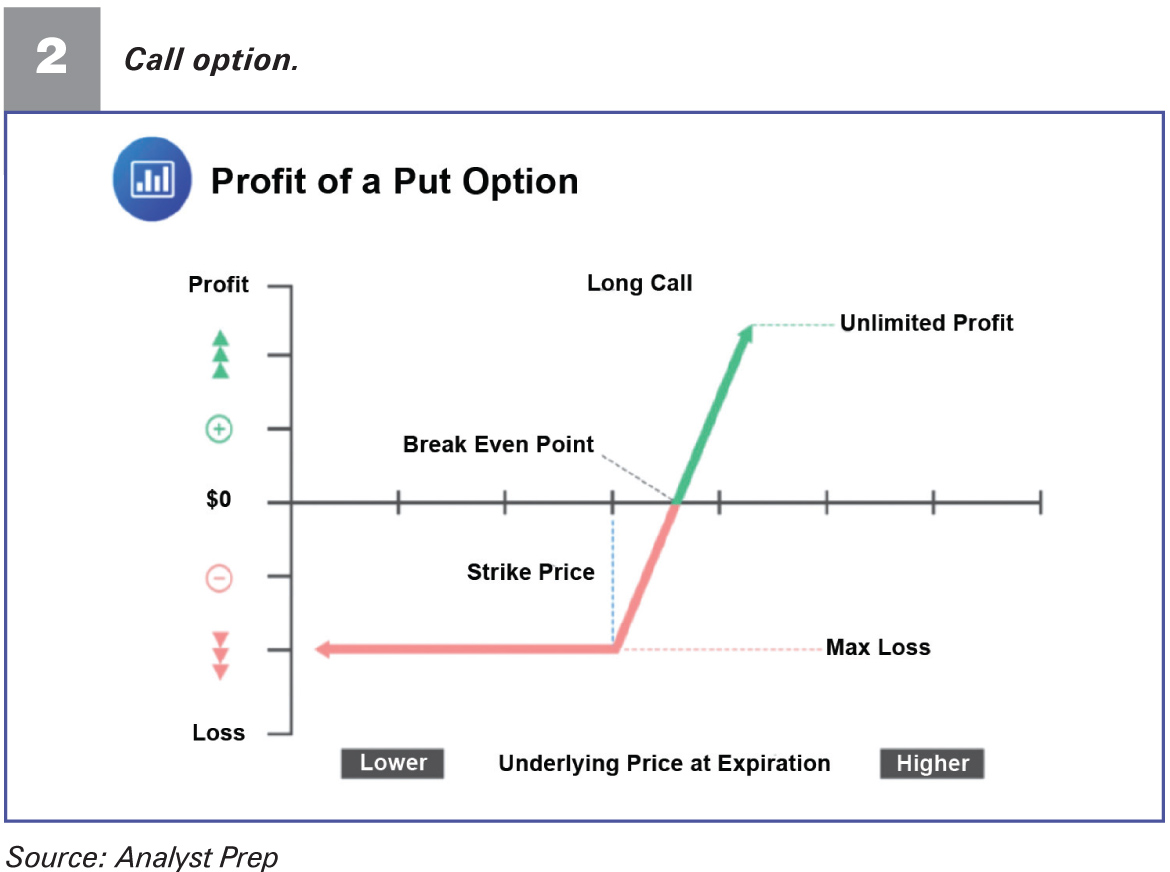The image size is (1170, 872).
Task: Click the green rising profit line segment
Action: 713,415
